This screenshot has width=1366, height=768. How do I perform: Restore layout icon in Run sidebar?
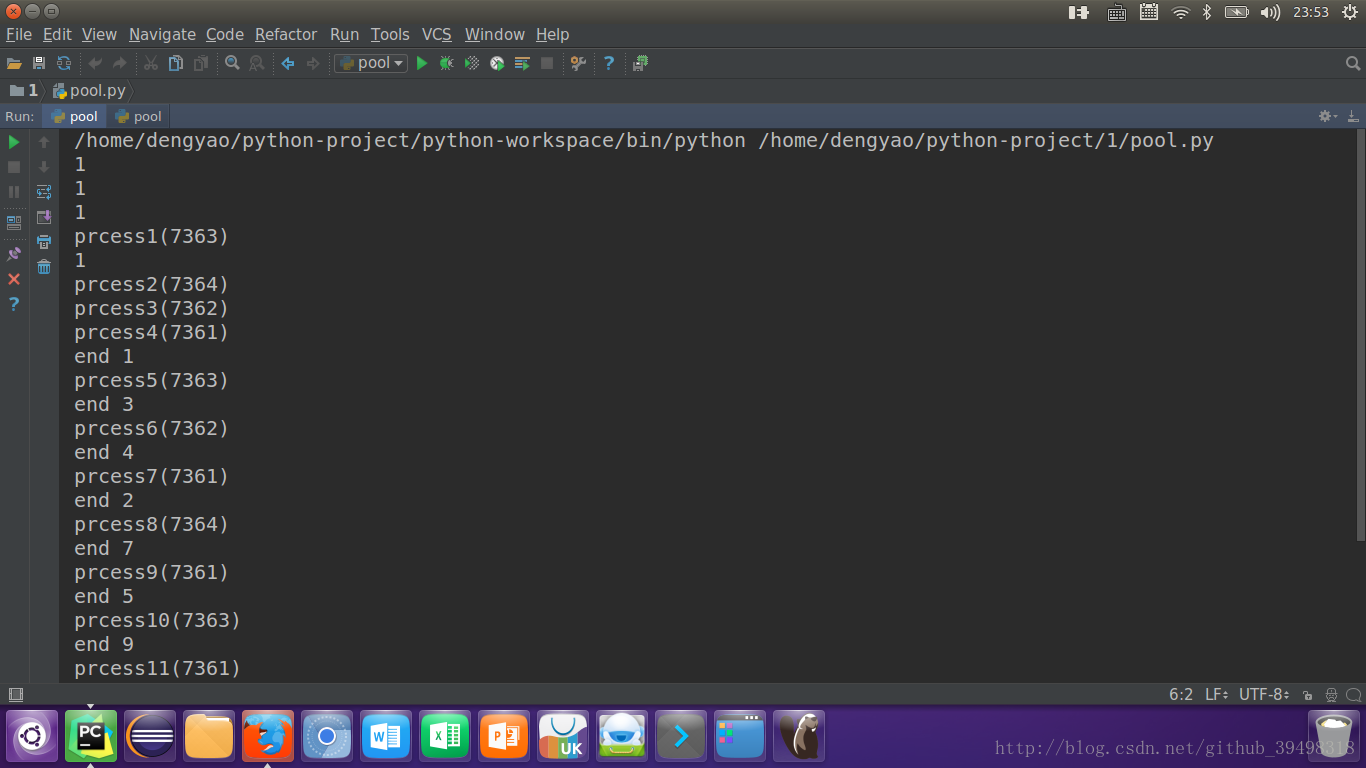pyautogui.click(x=14, y=222)
